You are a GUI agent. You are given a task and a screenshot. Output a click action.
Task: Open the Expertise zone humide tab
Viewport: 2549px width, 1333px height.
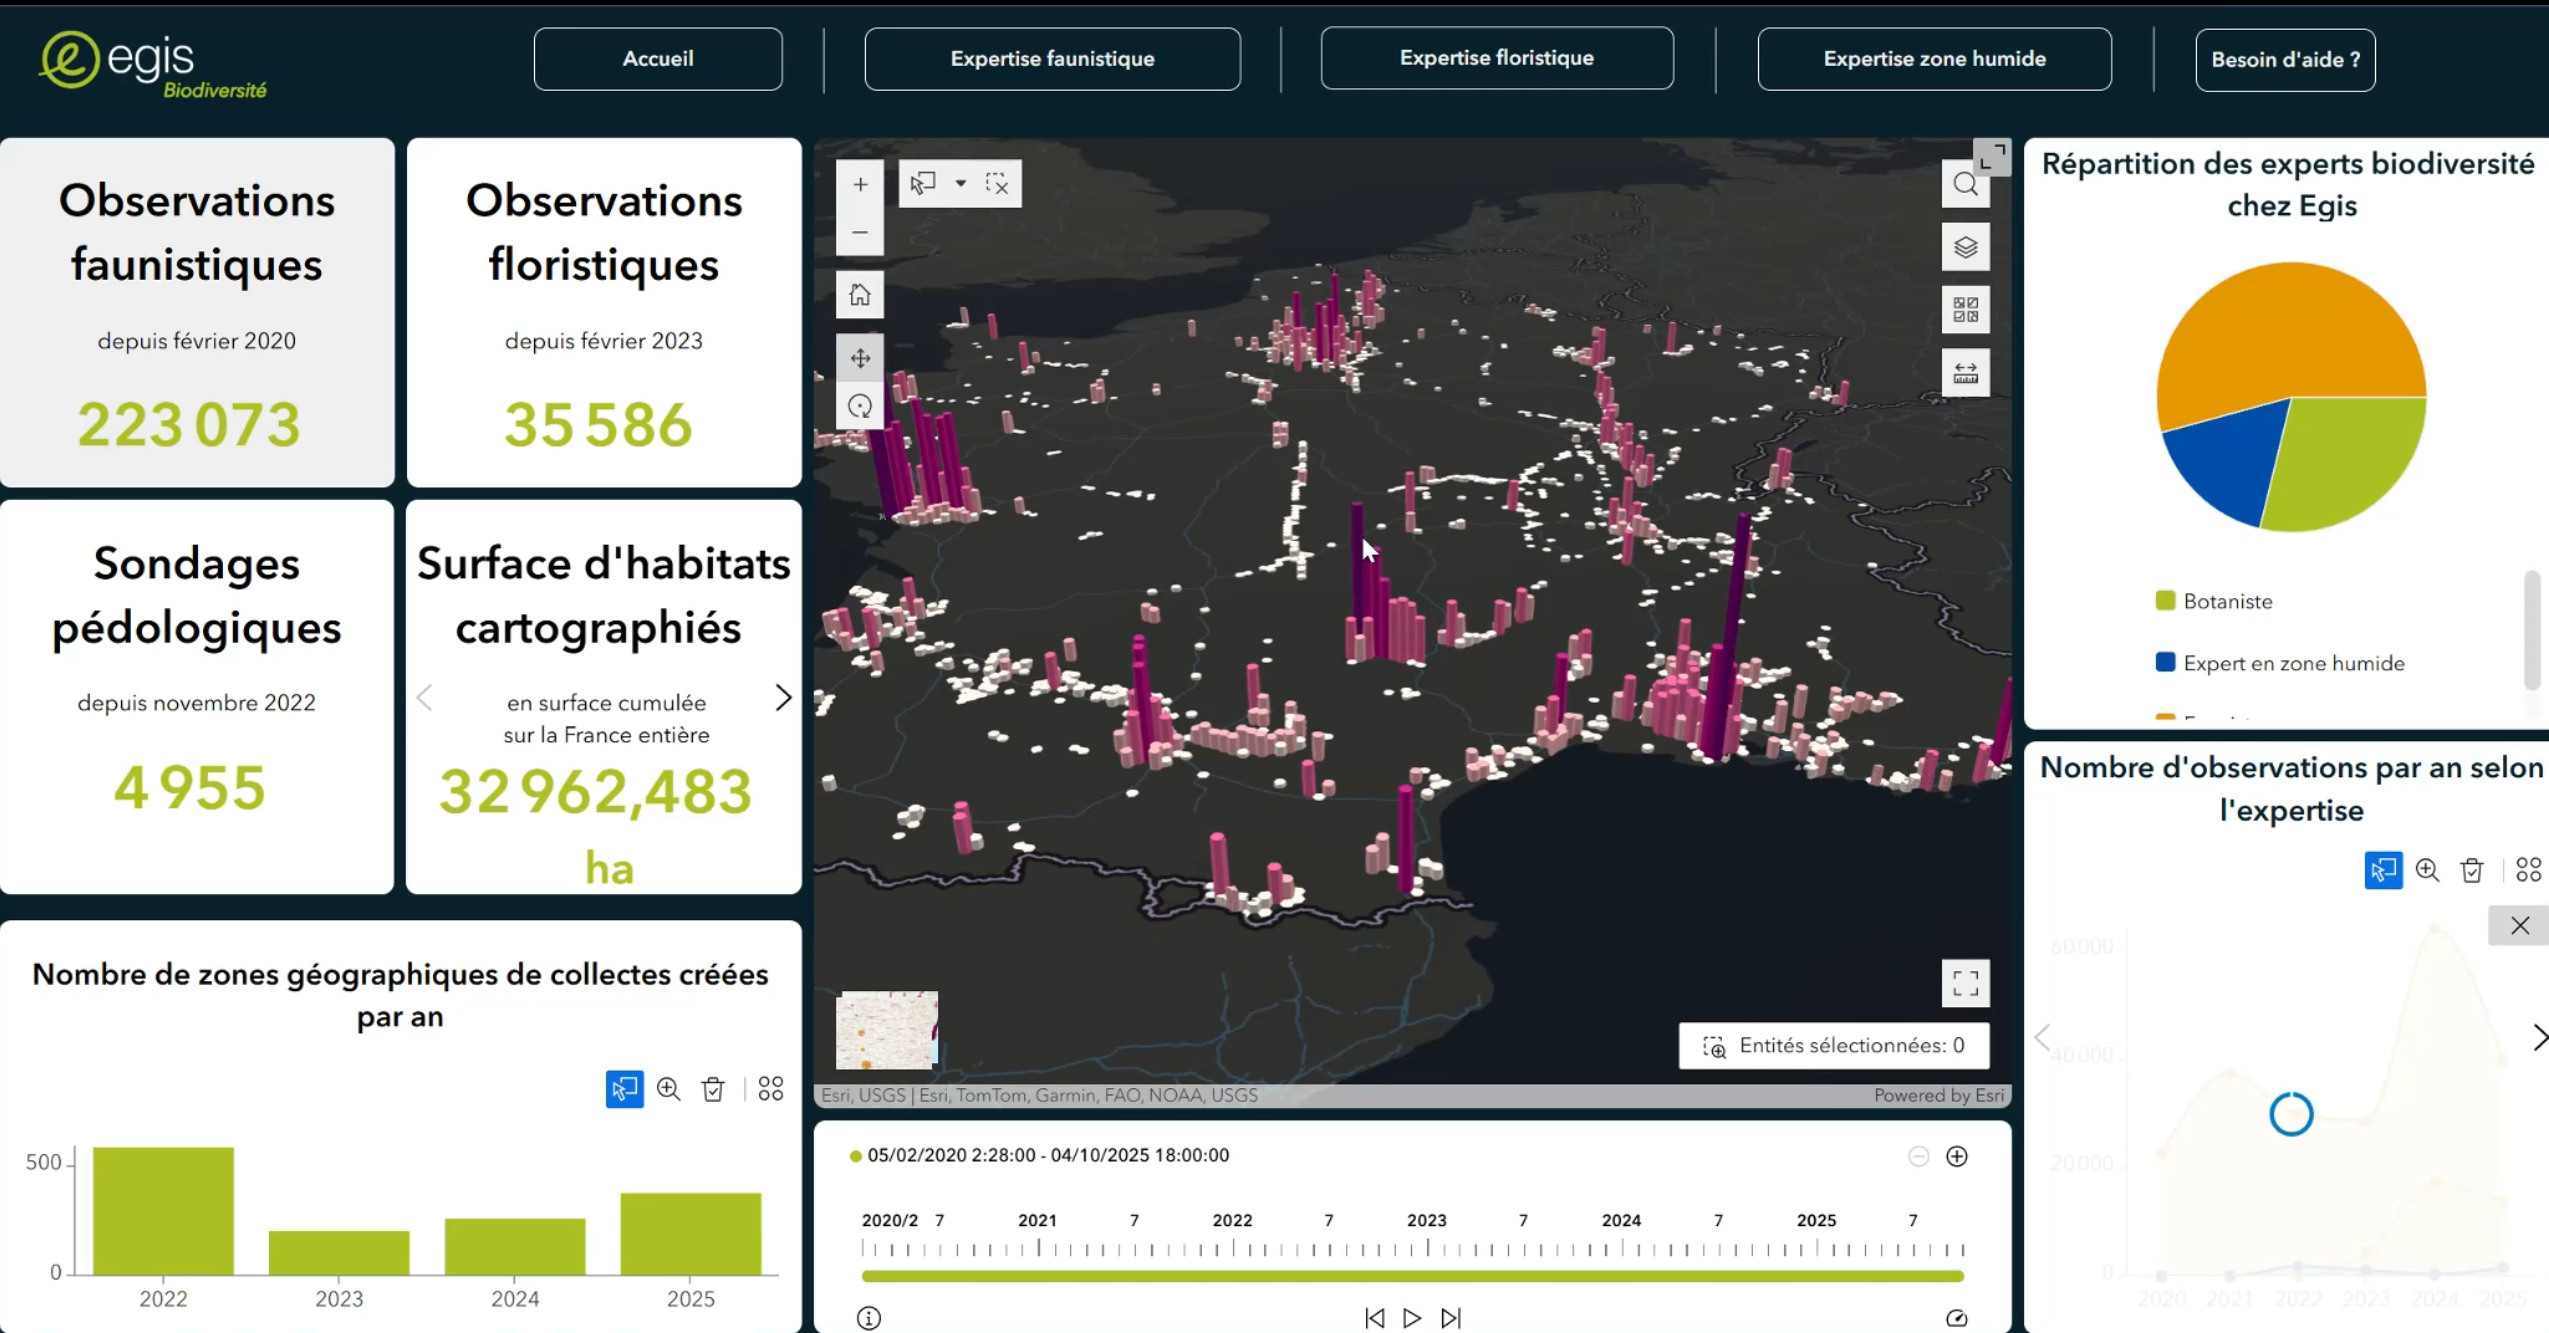(x=1933, y=59)
